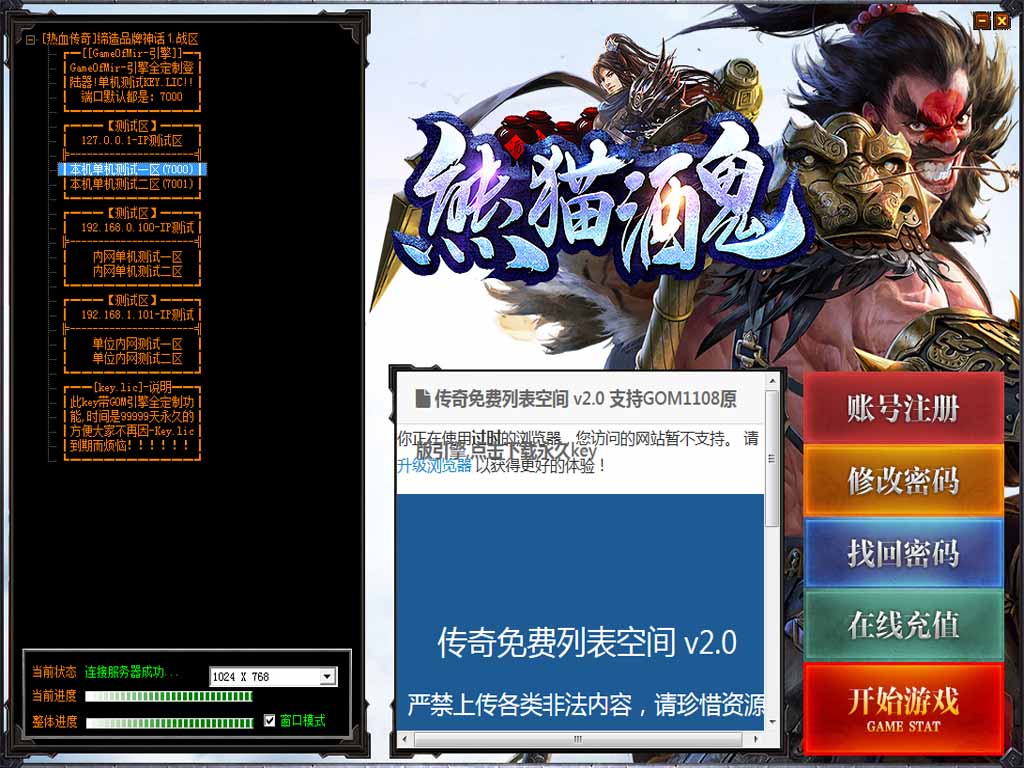Click the launcher minimize icon at top right
This screenshot has width=1024, height=768.
click(x=982, y=20)
